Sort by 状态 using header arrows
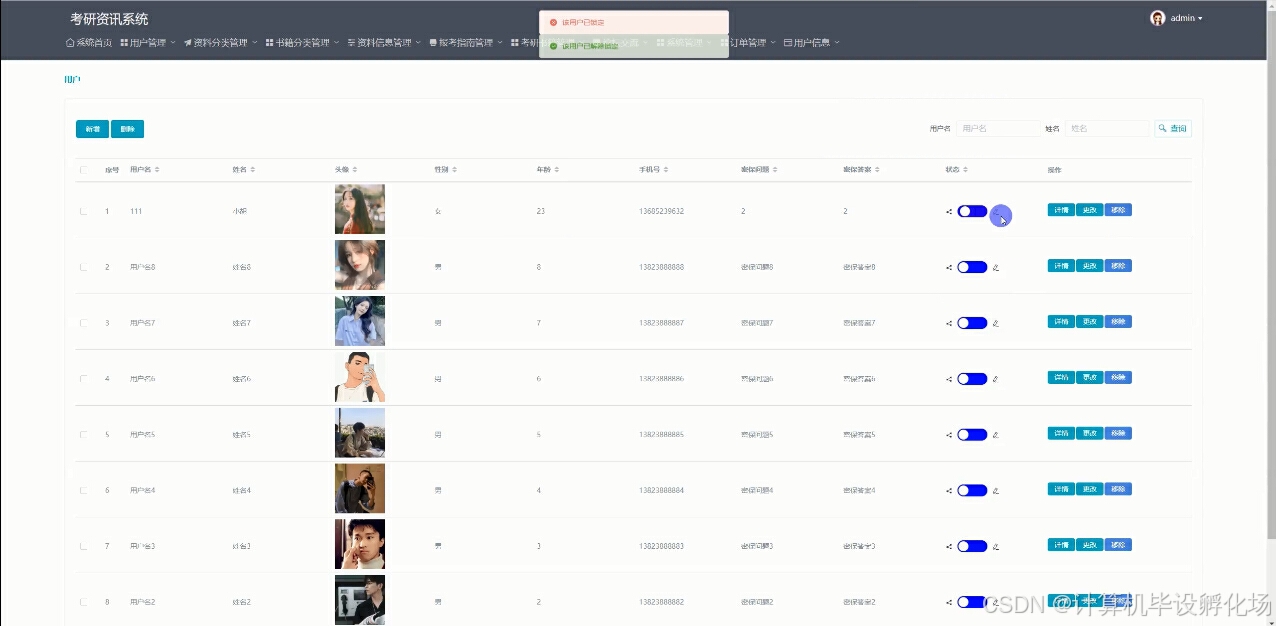The width and height of the screenshot is (1276, 626). pos(965,170)
